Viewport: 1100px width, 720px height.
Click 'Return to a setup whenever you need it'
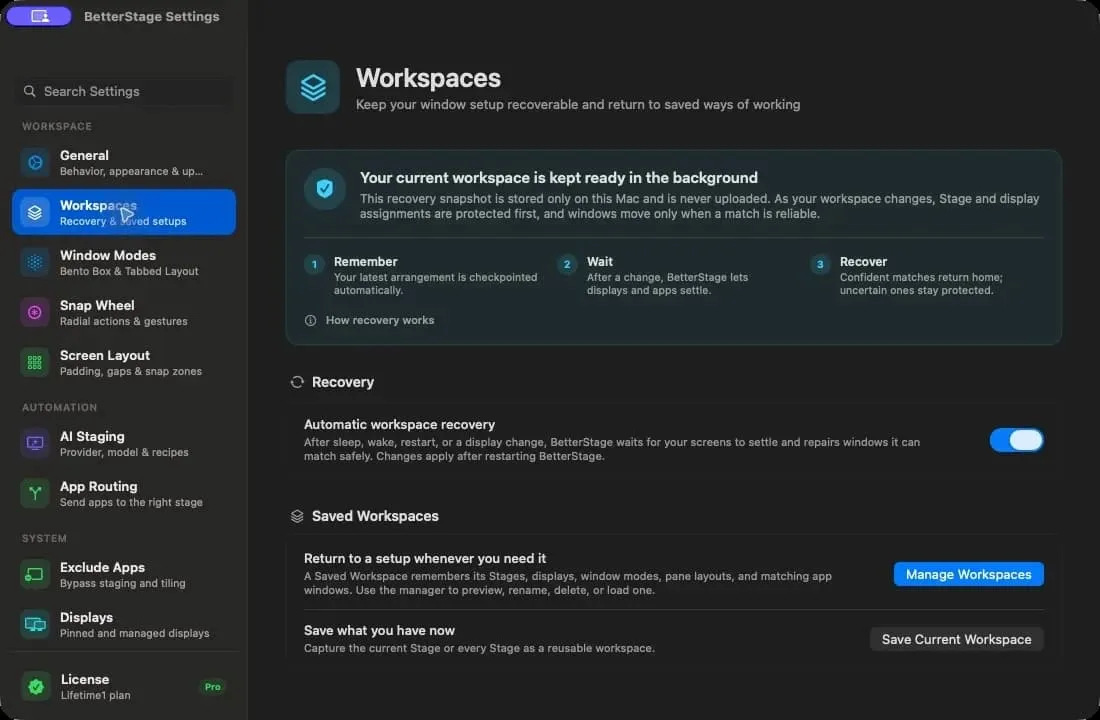424,559
